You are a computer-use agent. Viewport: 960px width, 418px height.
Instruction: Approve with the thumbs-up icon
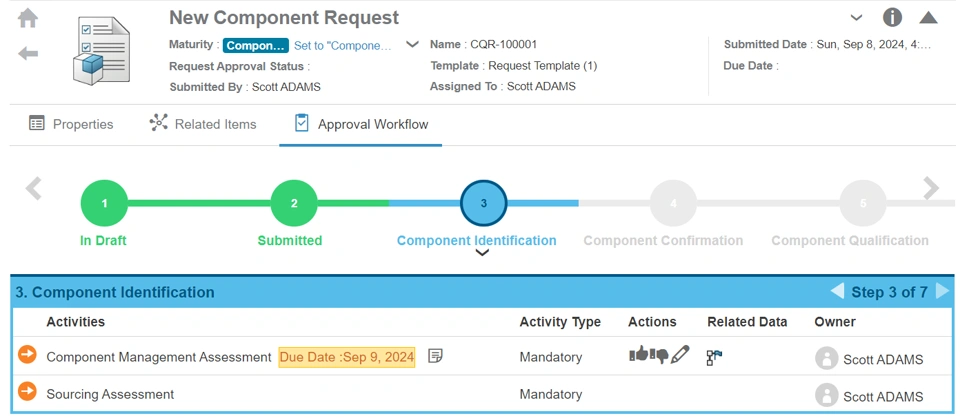coord(638,354)
